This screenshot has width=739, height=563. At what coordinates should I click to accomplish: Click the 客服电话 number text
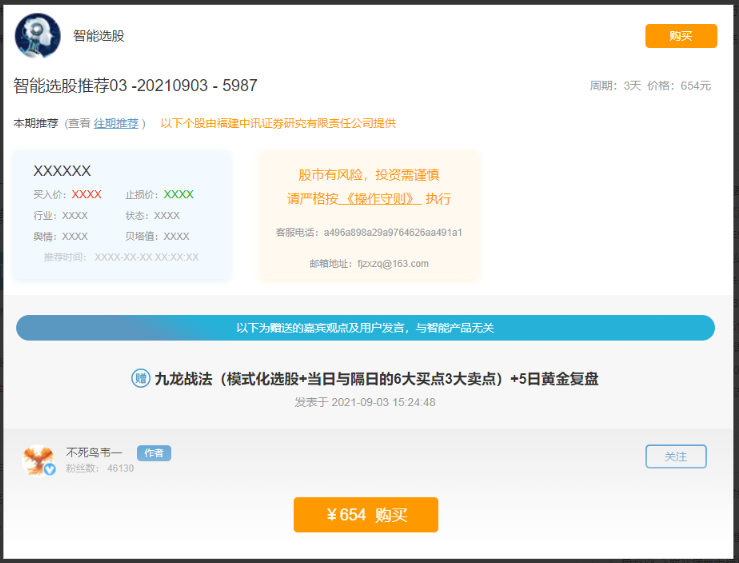pos(392,232)
